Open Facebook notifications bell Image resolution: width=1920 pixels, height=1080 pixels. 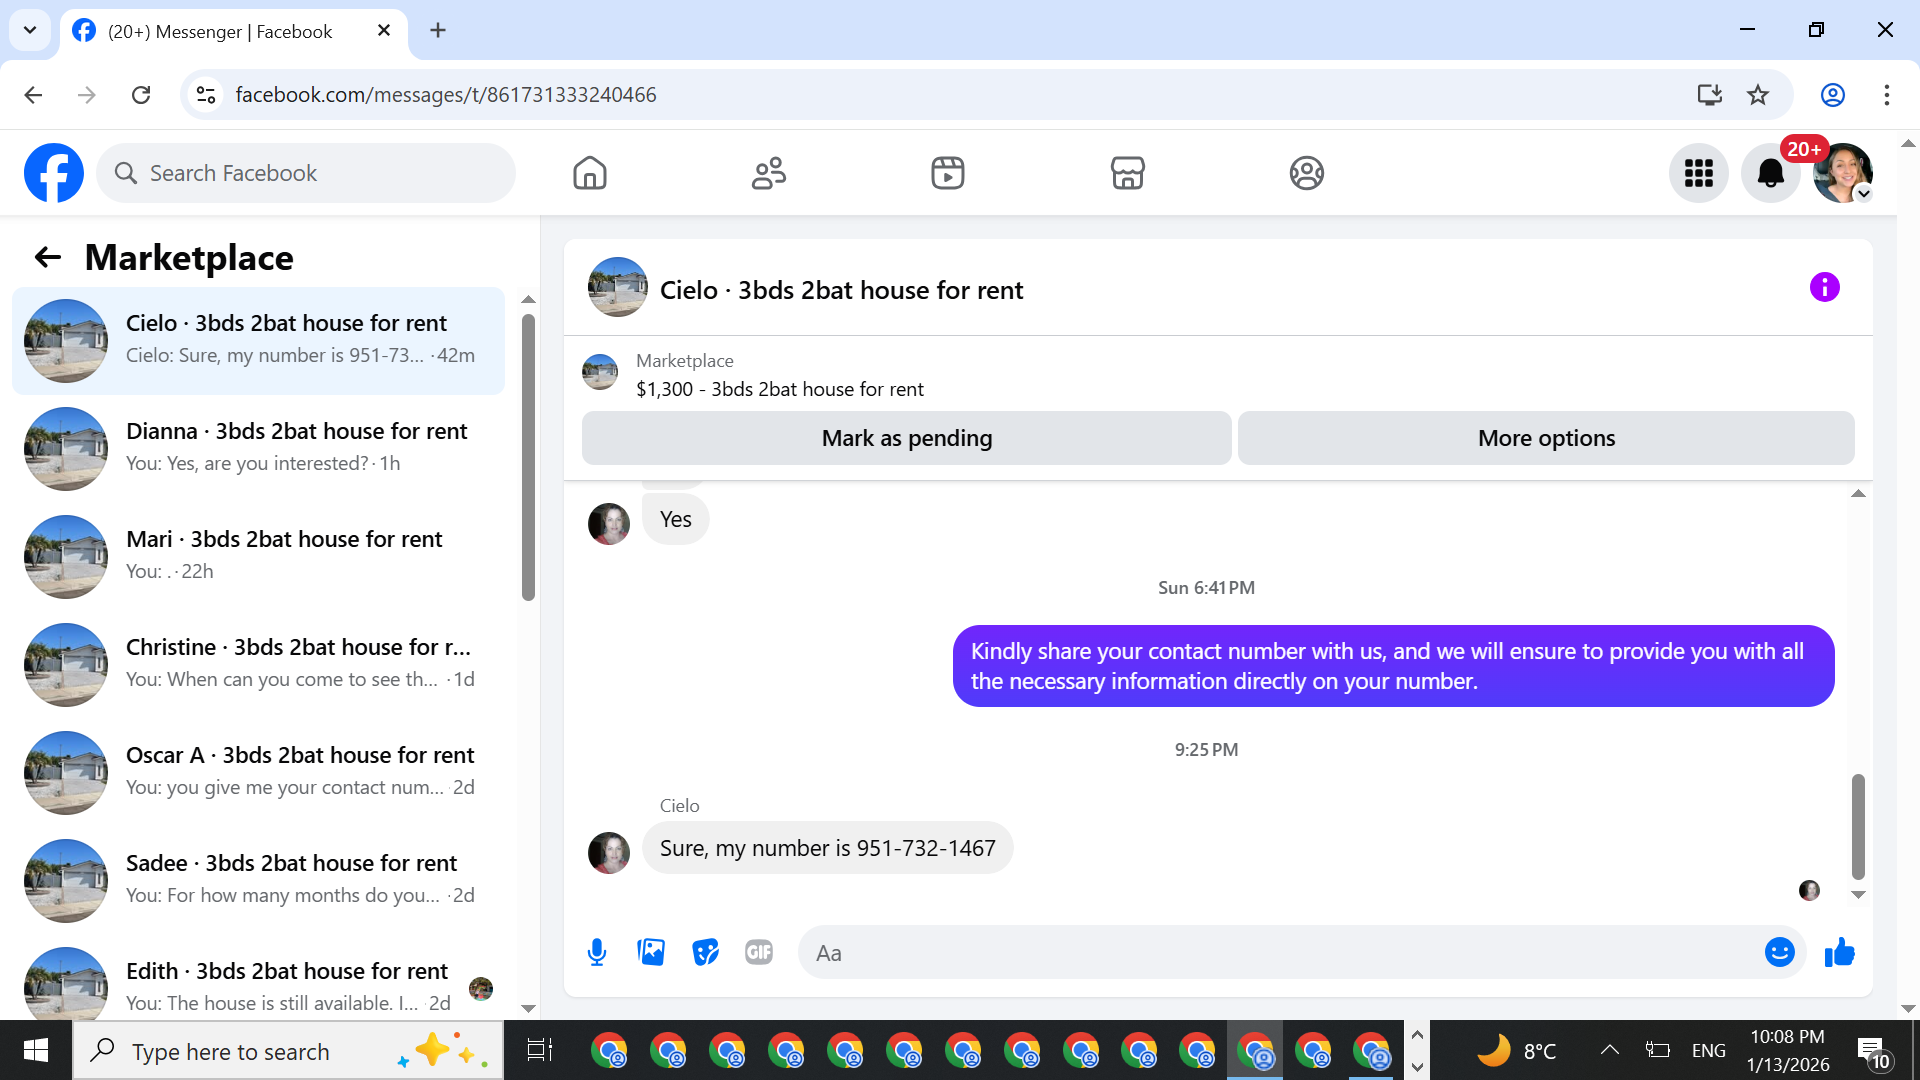[x=1770, y=173]
